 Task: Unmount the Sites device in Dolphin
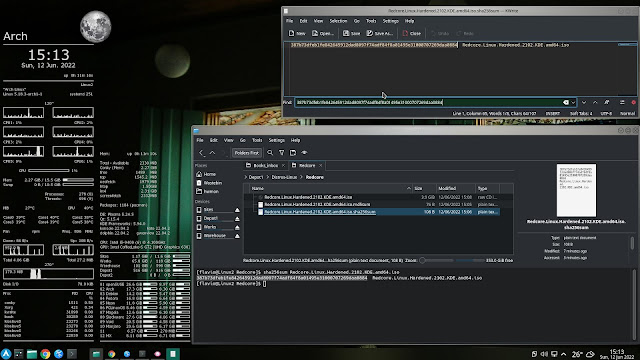click(237, 210)
